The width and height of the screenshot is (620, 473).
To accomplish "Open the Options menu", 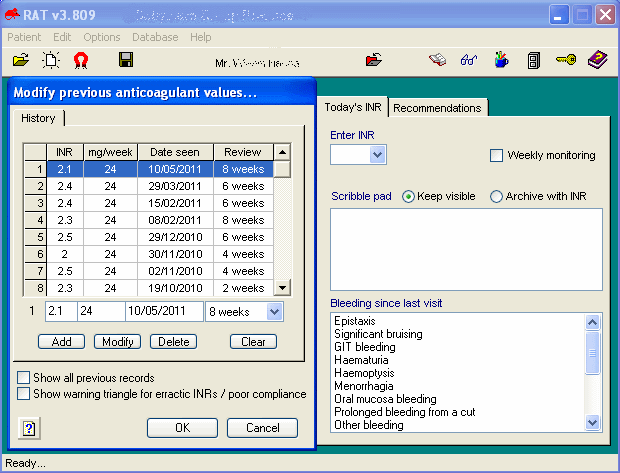I will pos(102,37).
